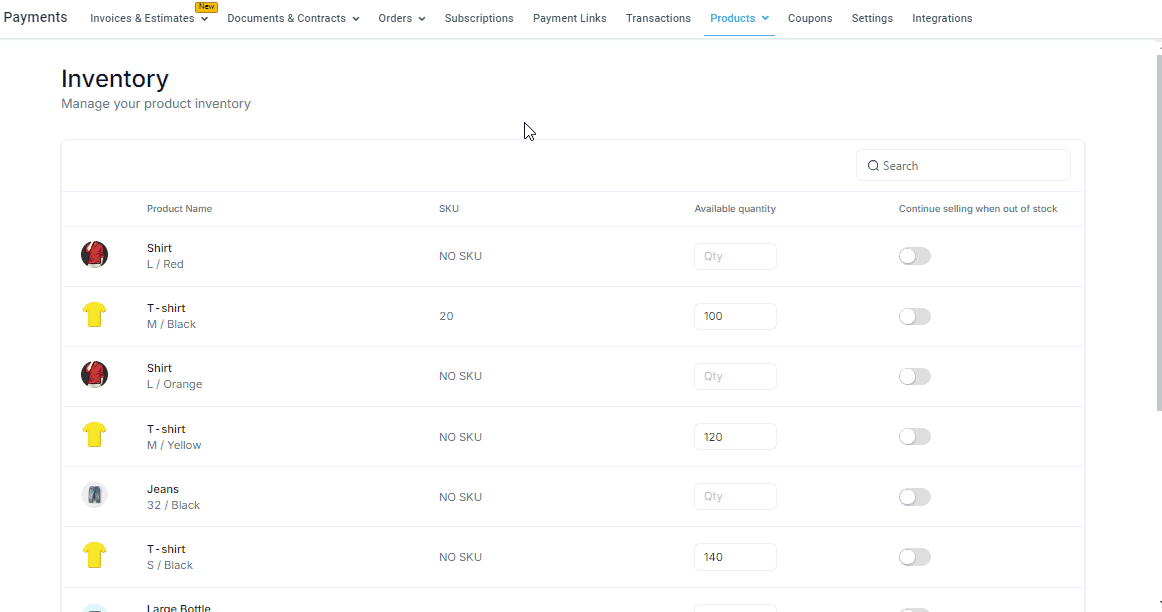Open the Invoices & Estimates menu
The width and height of the screenshot is (1162, 612).
click(142, 19)
